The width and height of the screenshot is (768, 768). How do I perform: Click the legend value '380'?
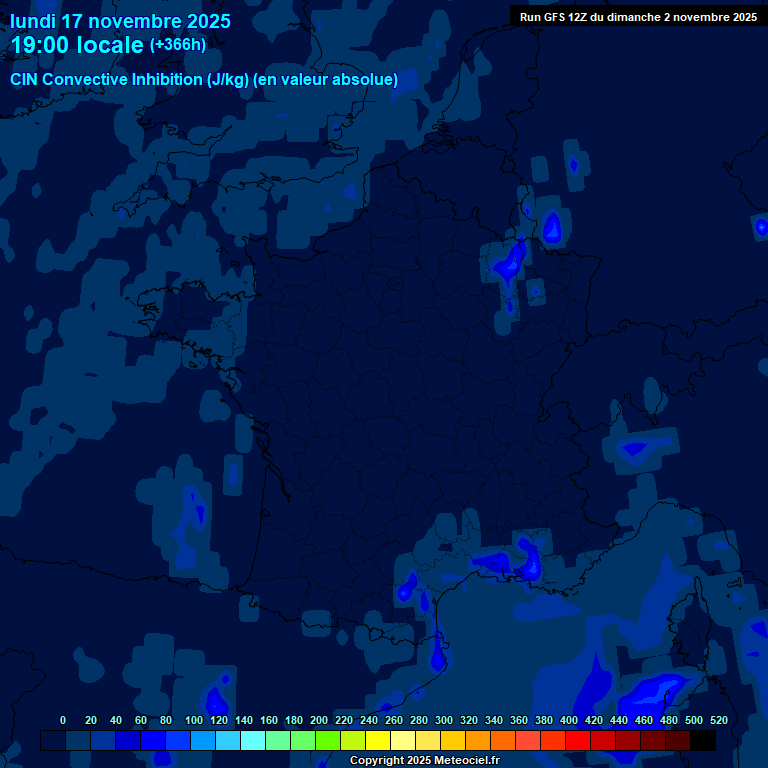point(544,720)
